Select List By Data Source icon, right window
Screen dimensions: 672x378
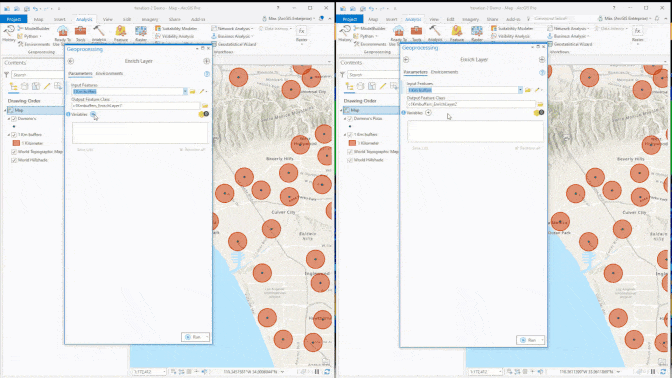pos(360,87)
